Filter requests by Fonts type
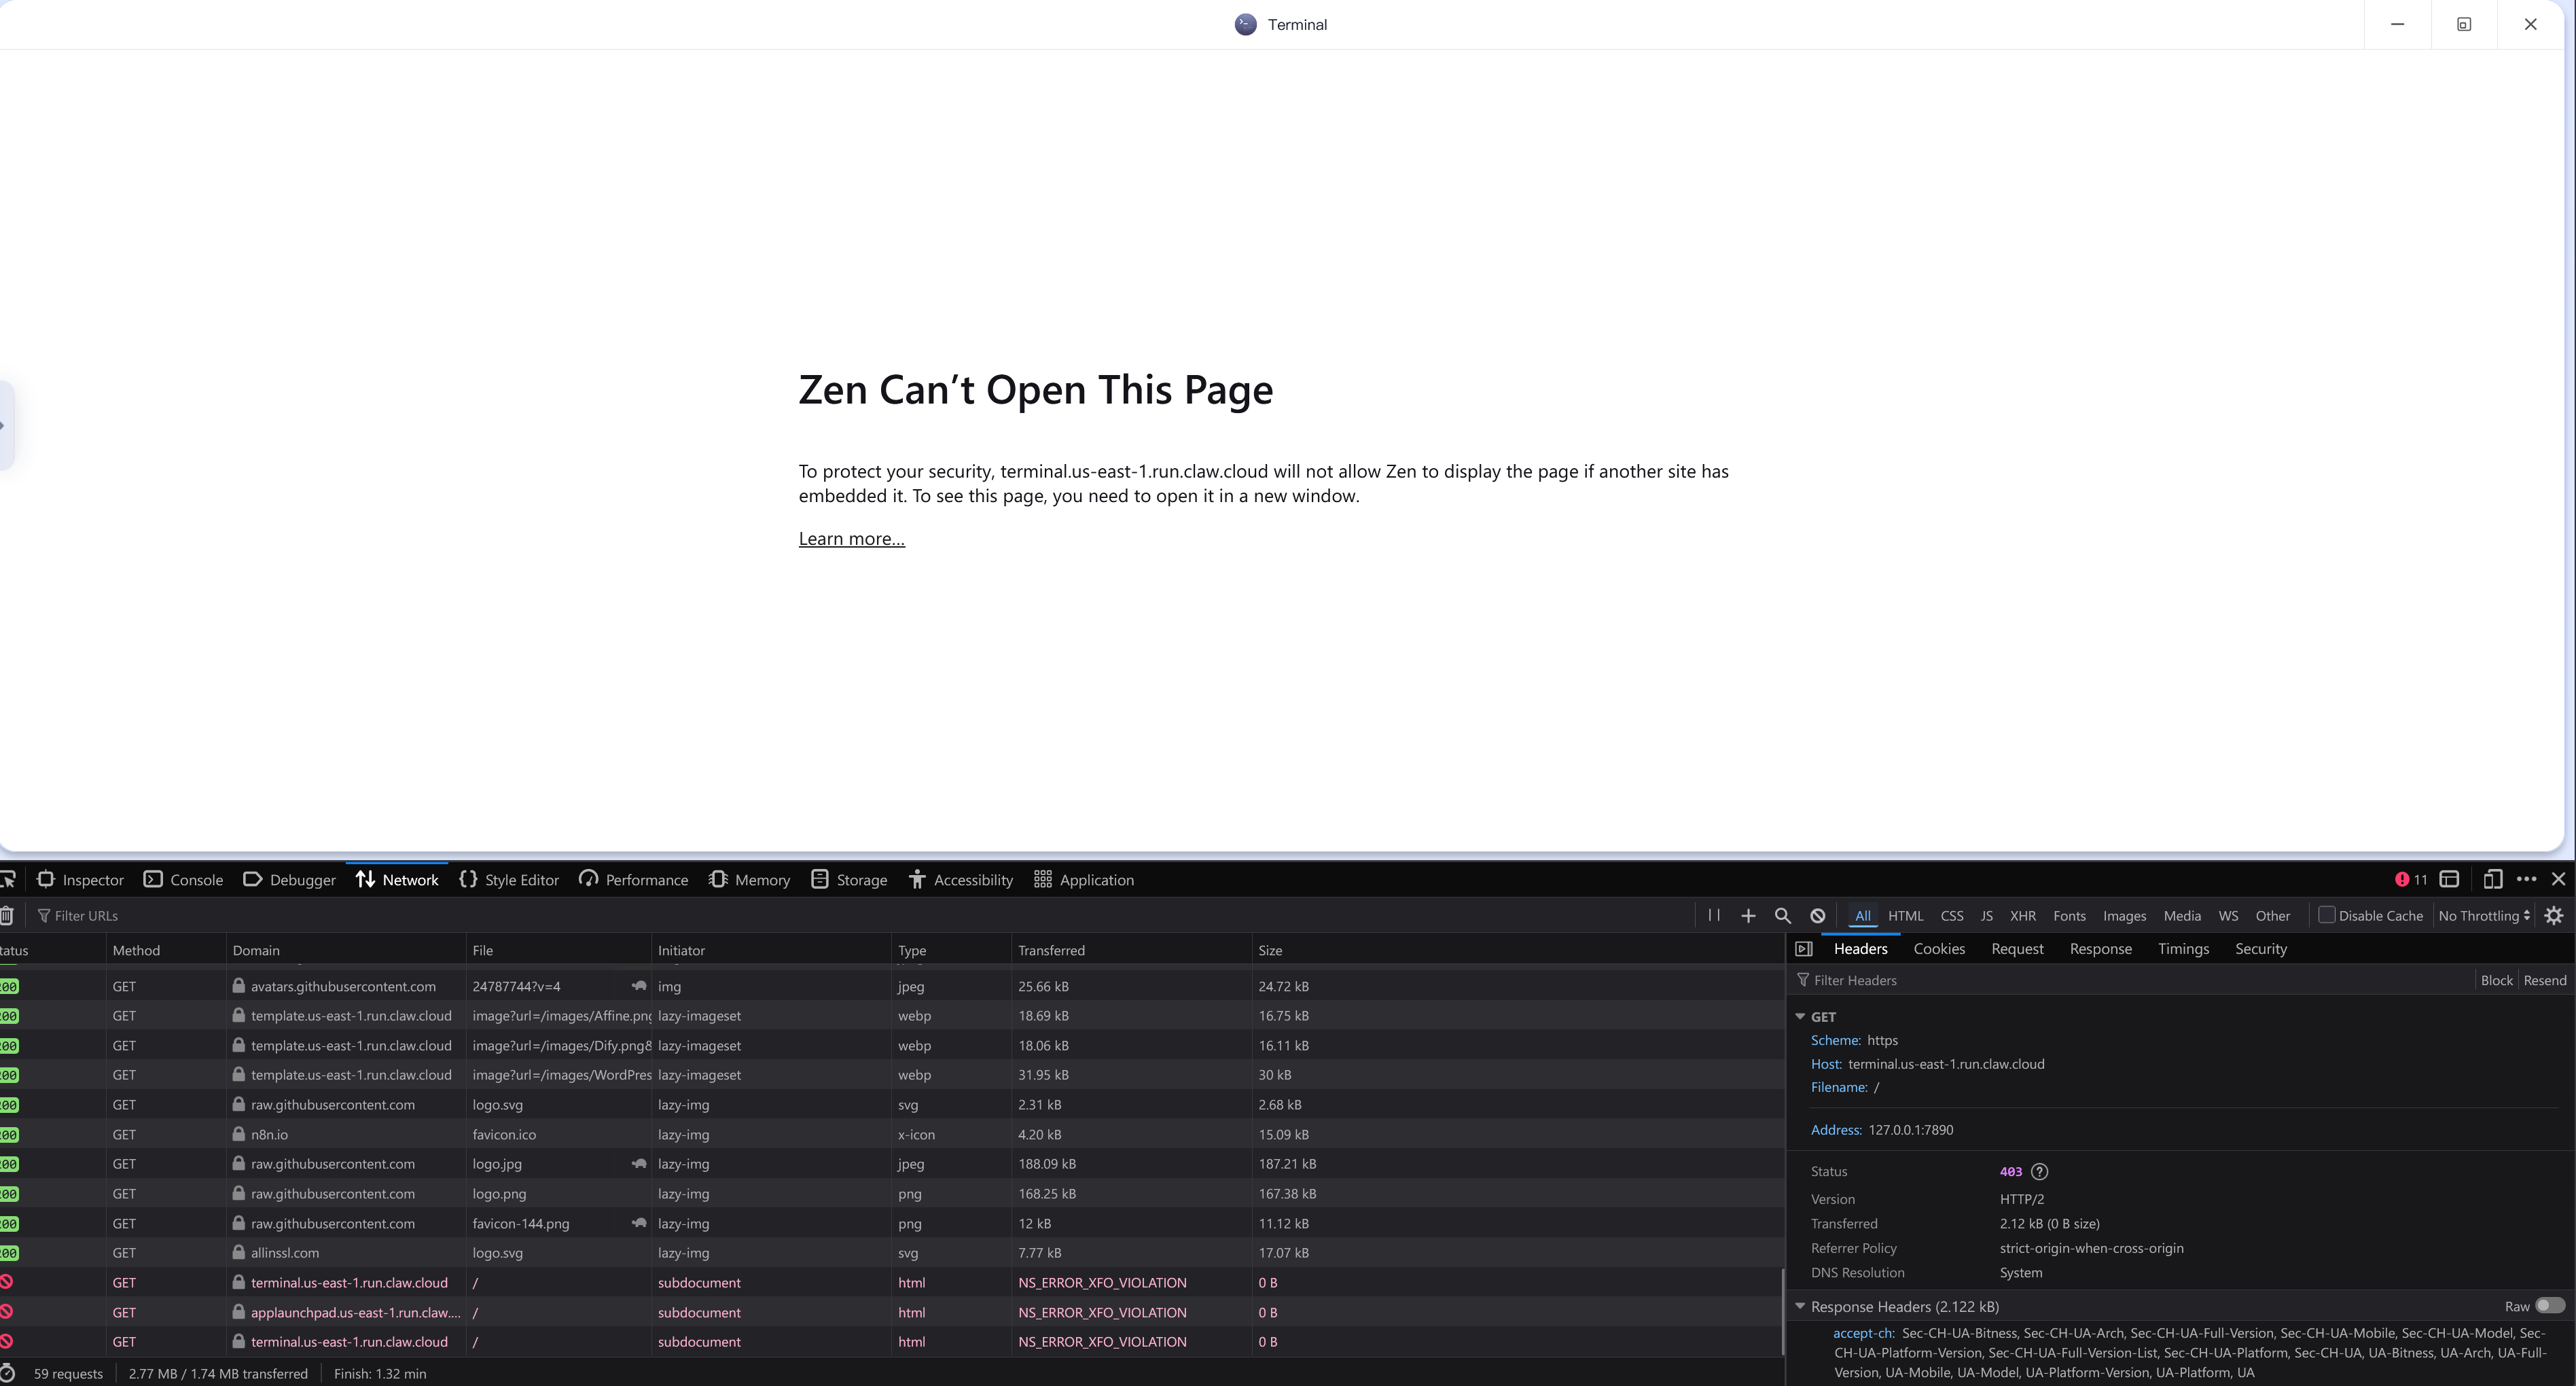2576x1386 pixels. pos(2069,915)
